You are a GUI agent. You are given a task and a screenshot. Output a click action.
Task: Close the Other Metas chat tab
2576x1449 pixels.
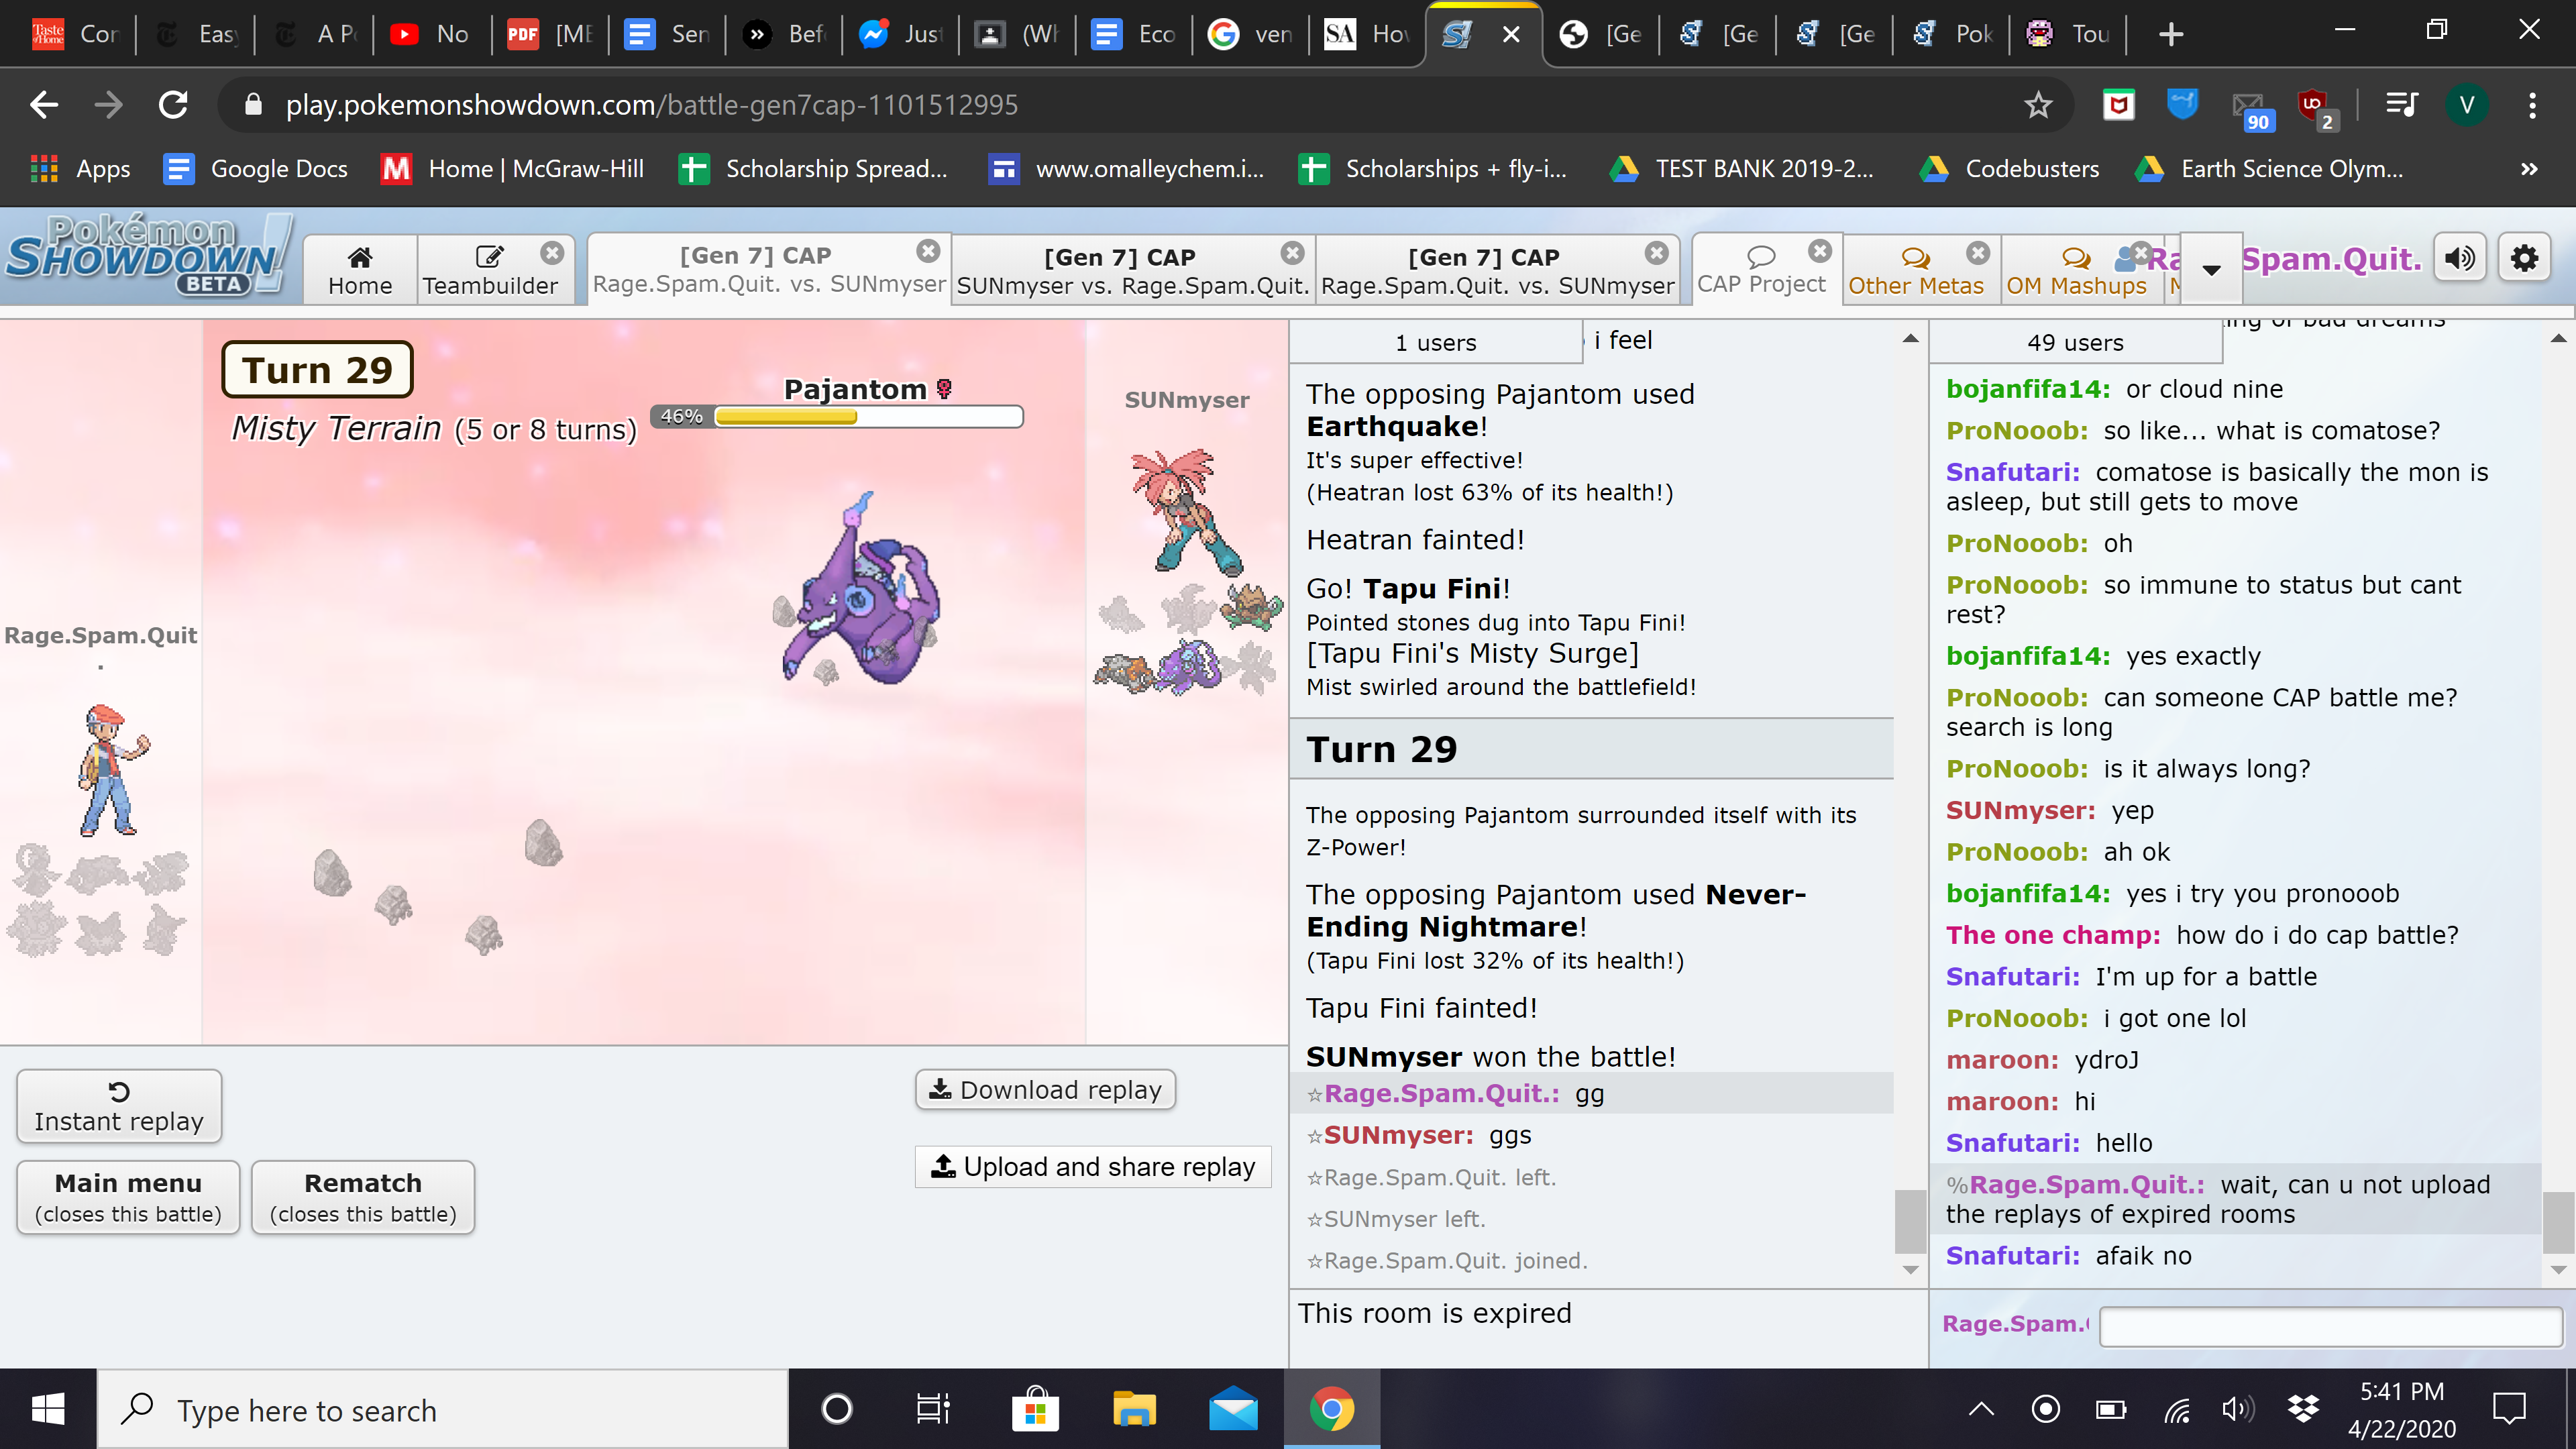coord(1978,253)
